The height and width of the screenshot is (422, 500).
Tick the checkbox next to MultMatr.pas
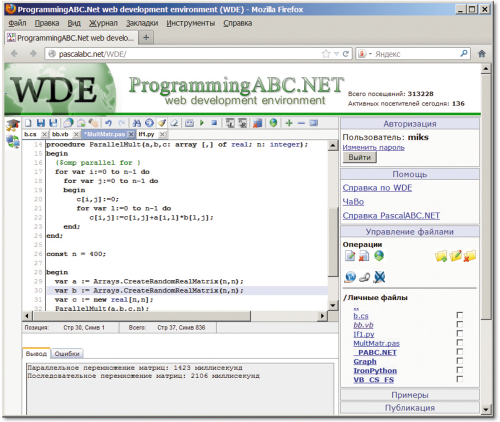(460, 342)
